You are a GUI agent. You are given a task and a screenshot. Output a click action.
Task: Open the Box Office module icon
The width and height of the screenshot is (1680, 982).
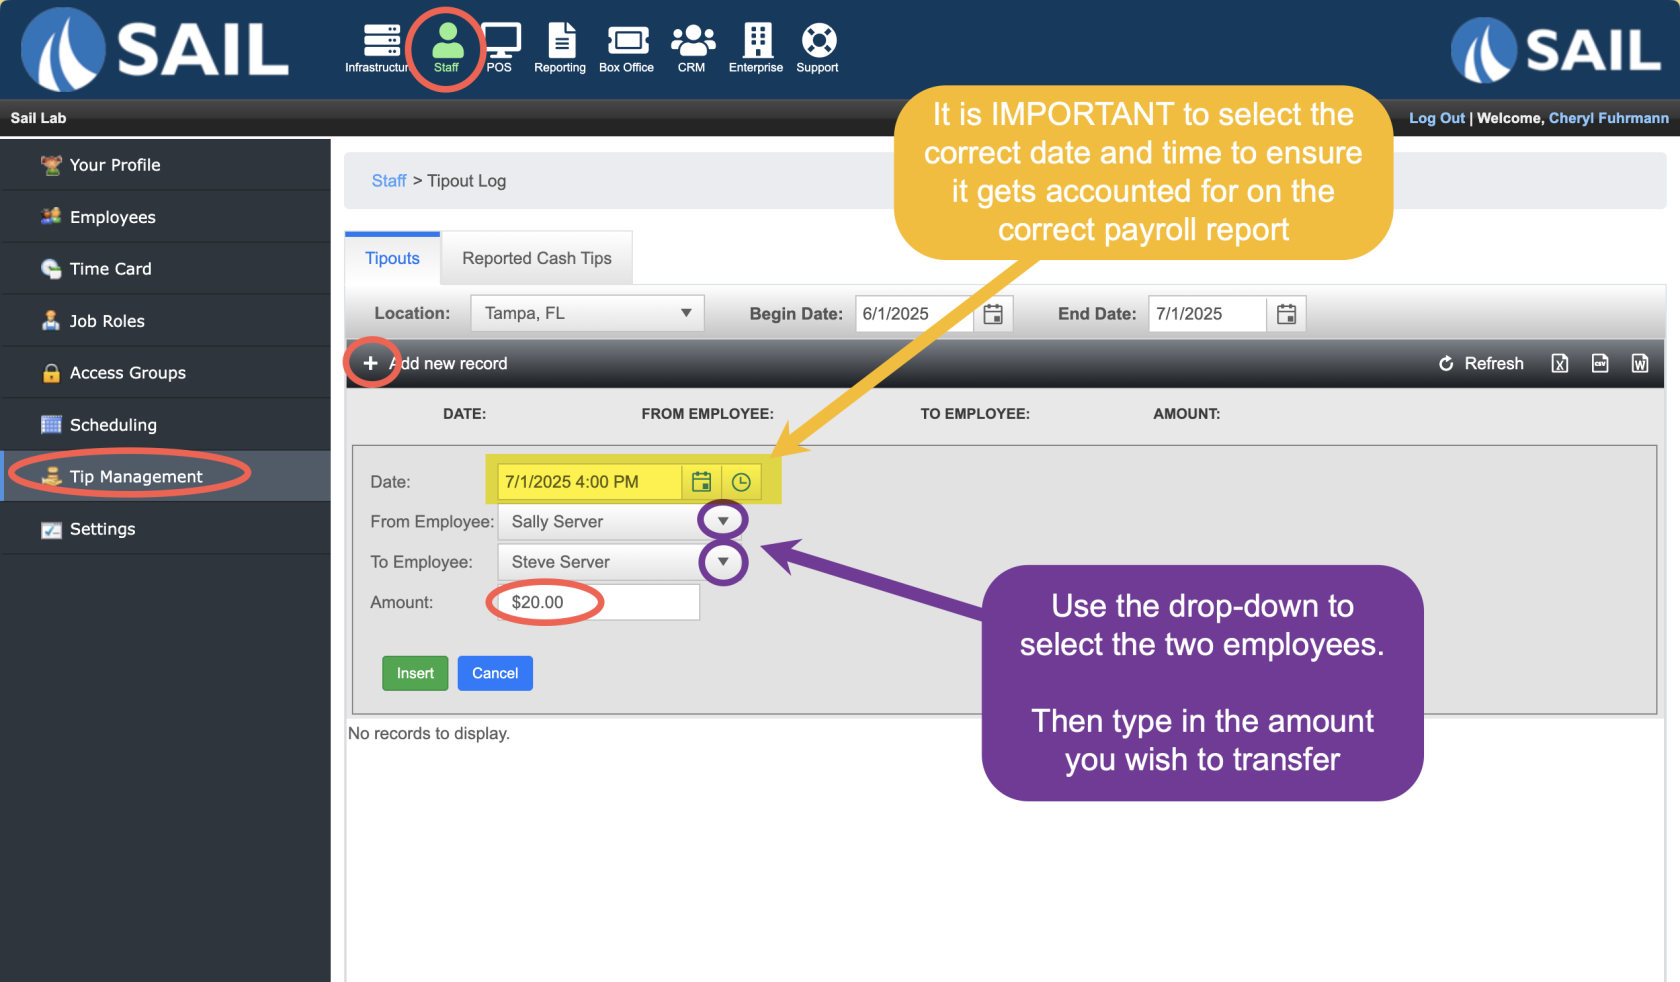(627, 48)
